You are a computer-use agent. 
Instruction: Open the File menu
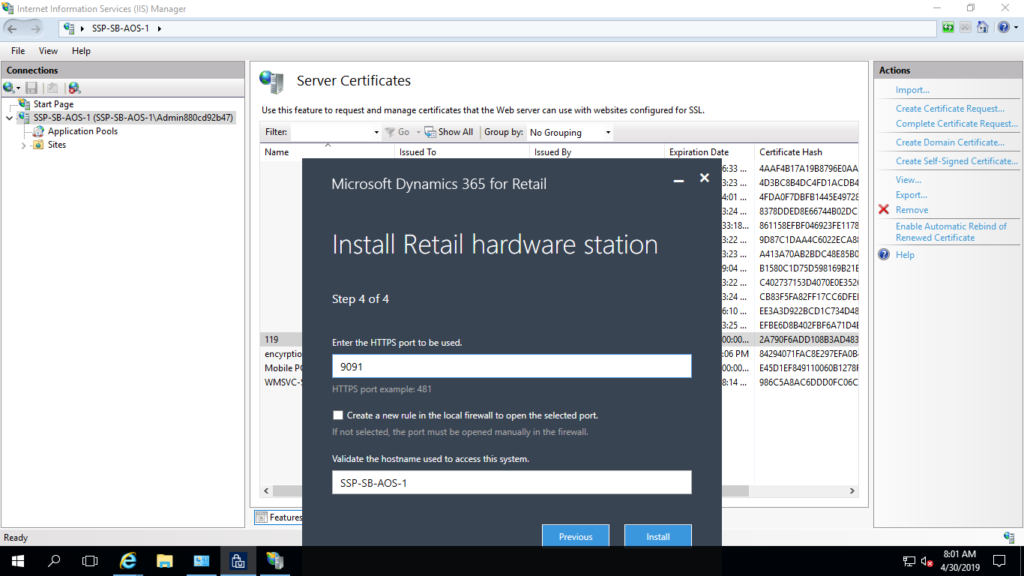[x=18, y=51]
